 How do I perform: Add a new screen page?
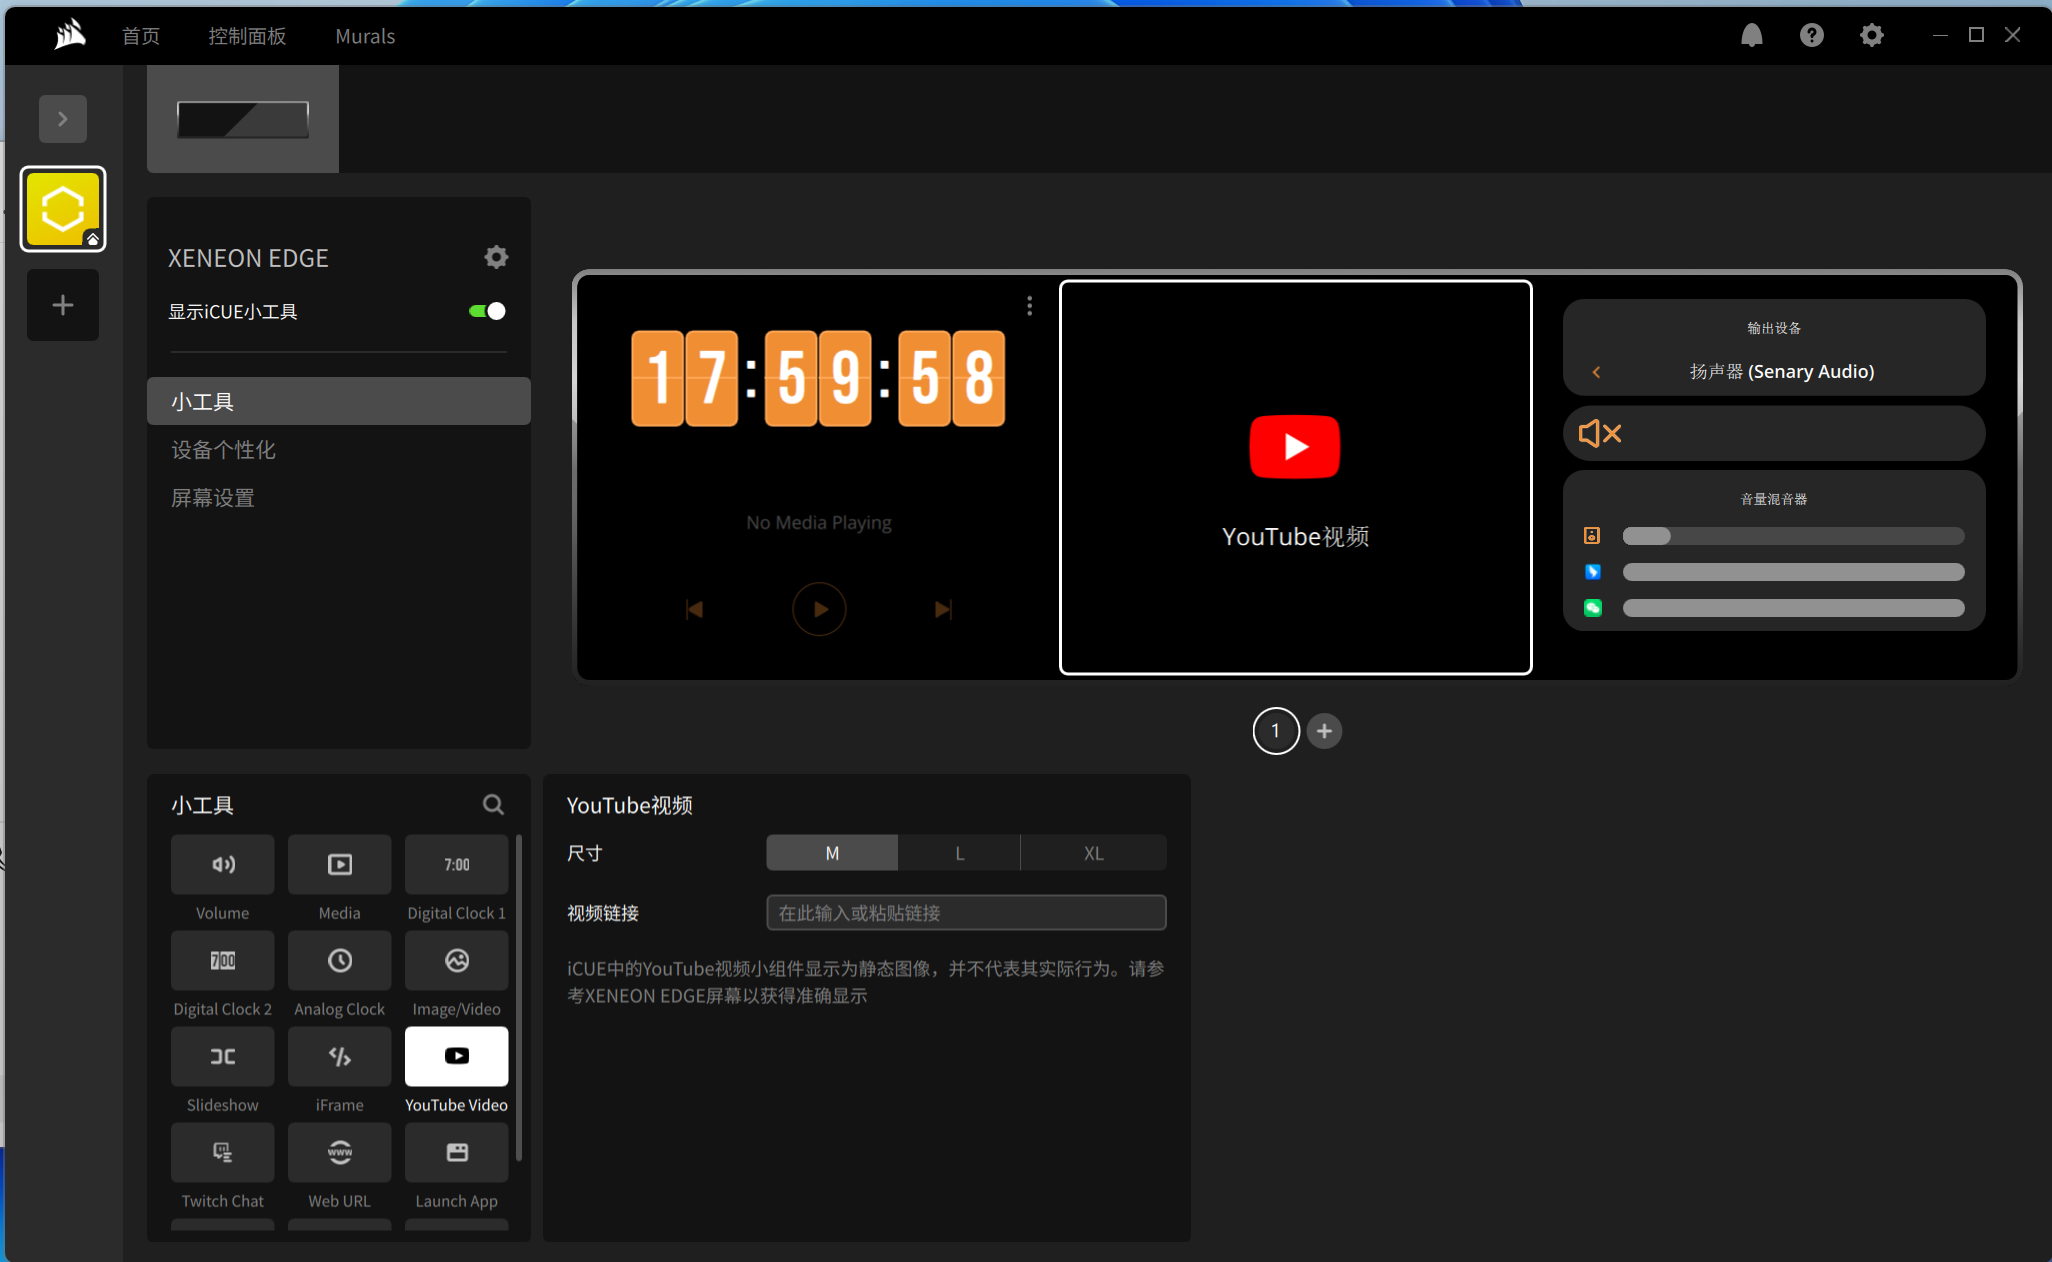[x=1324, y=731]
